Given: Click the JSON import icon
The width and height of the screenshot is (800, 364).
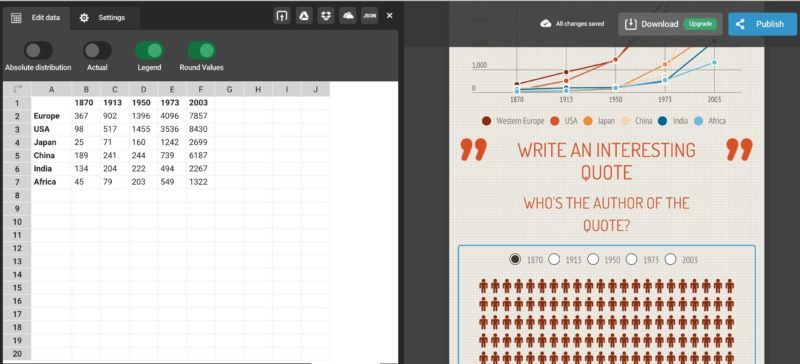Looking at the screenshot, I should (370, 16).
